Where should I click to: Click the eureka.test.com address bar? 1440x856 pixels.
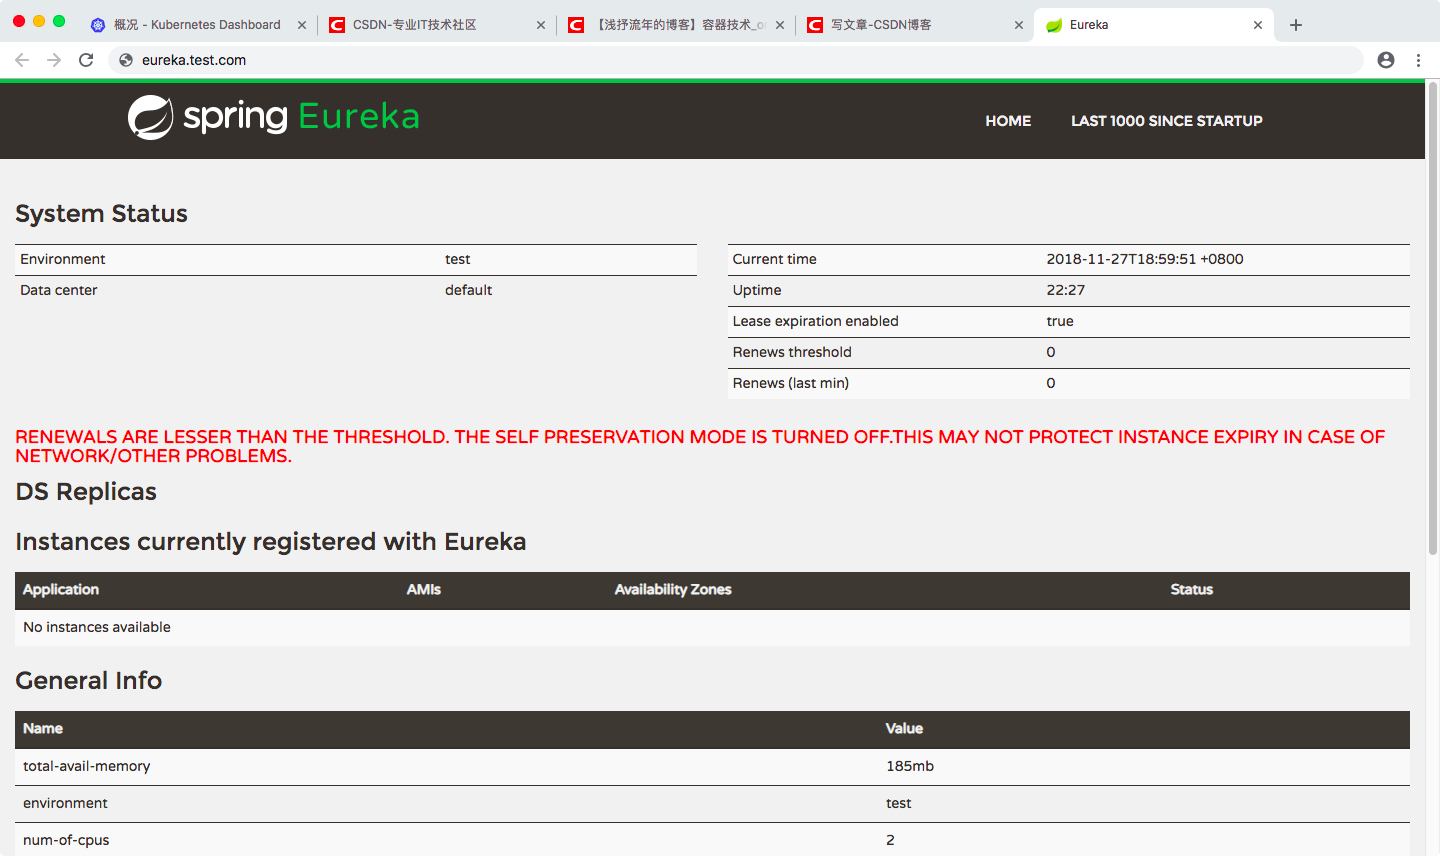tap(735, 60)
